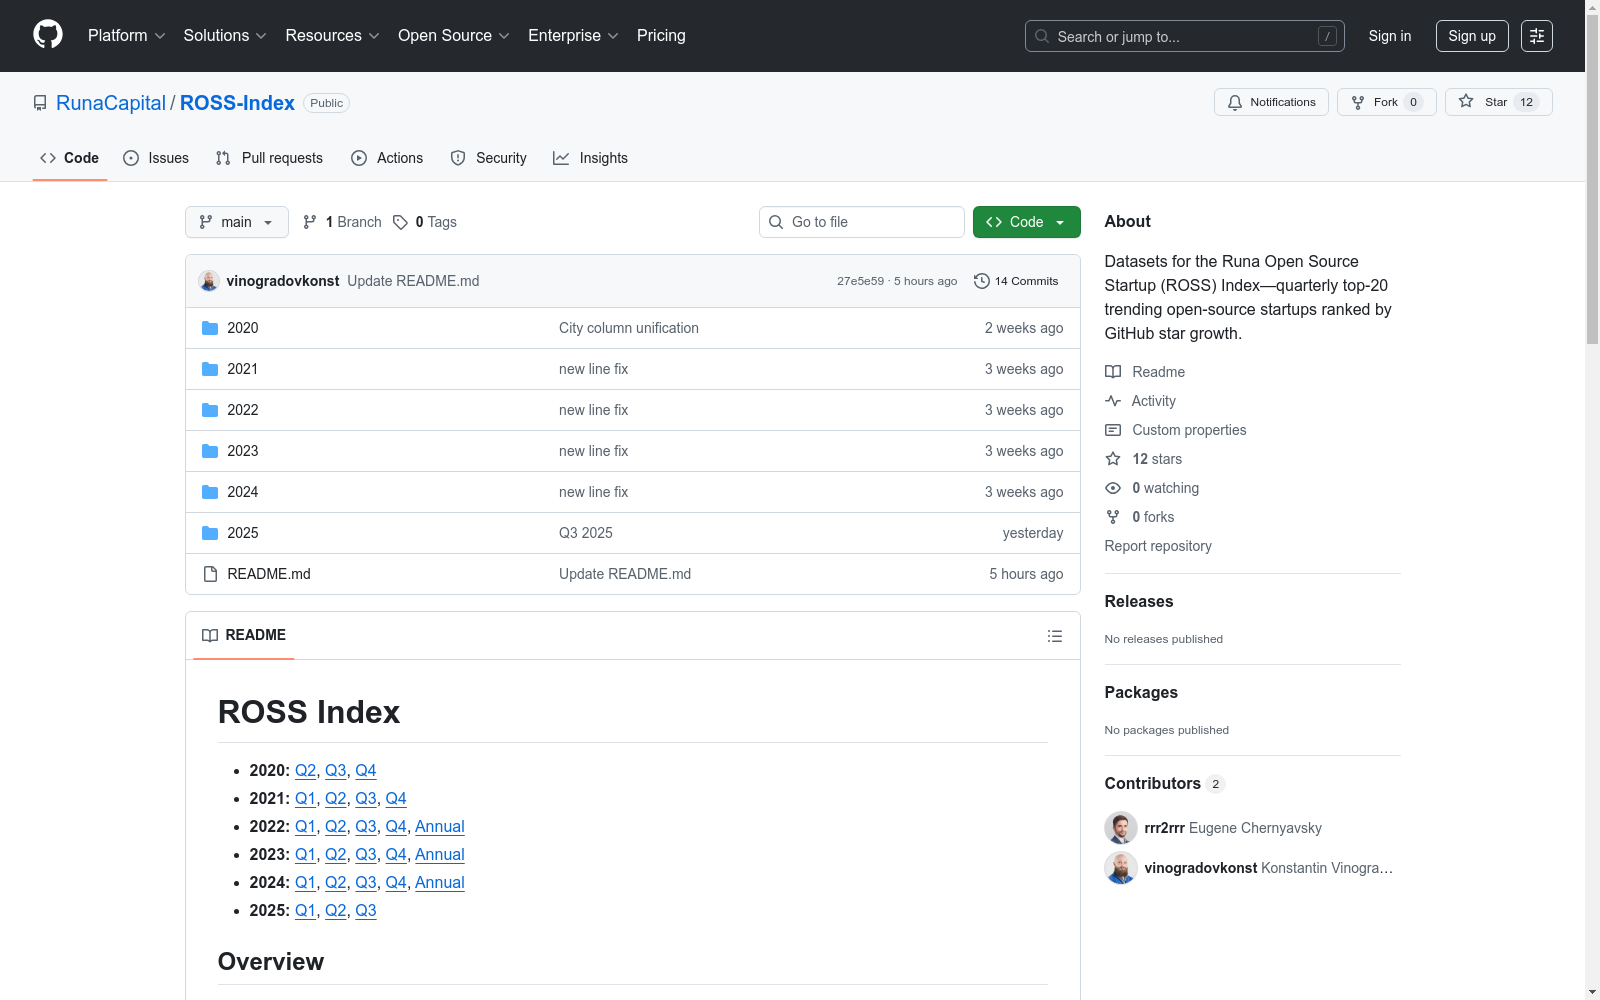
Task: Click the README.md file icon
Action: tap(210, 574)
